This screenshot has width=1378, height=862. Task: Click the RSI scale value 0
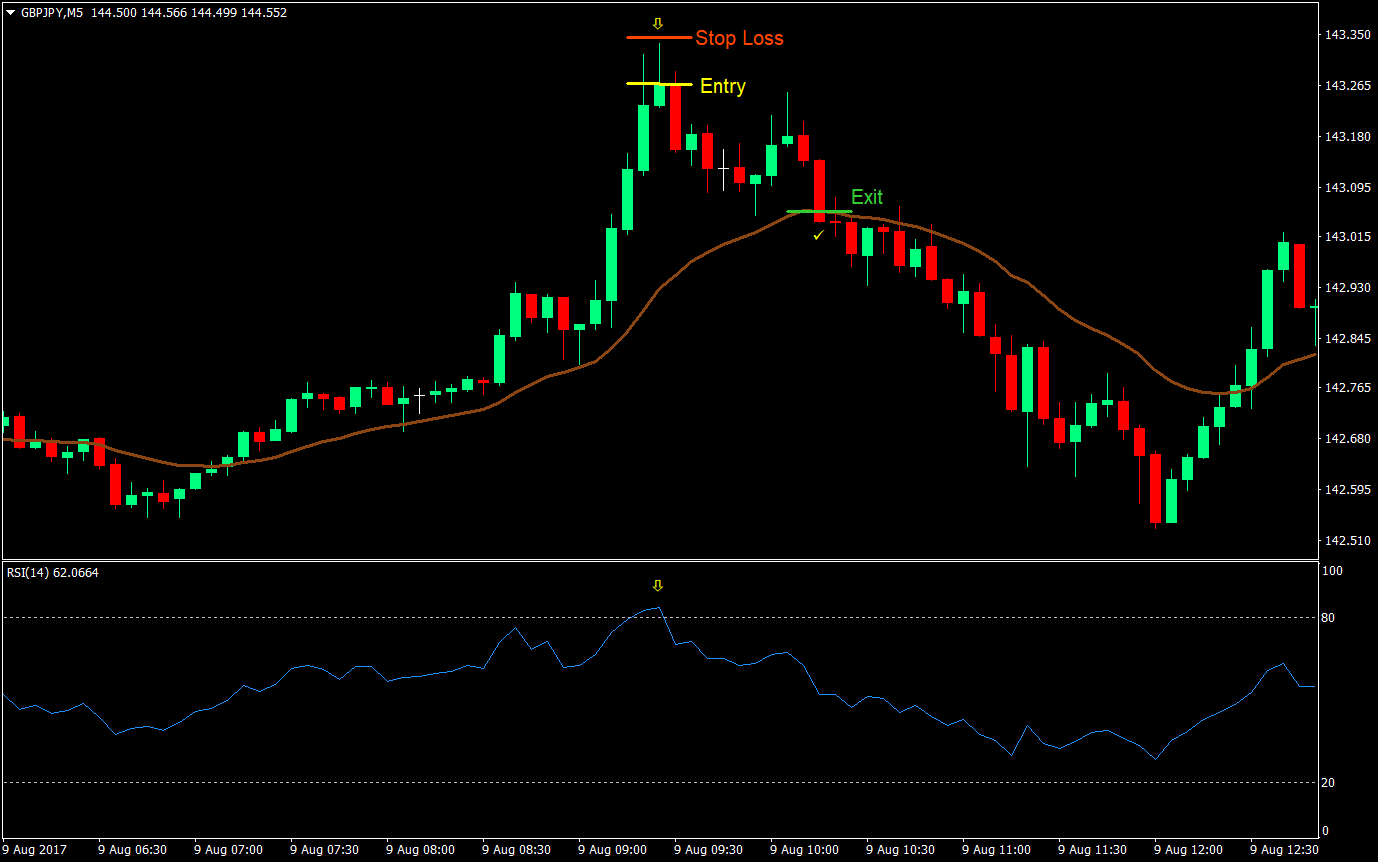click(x=1326, y=831)
